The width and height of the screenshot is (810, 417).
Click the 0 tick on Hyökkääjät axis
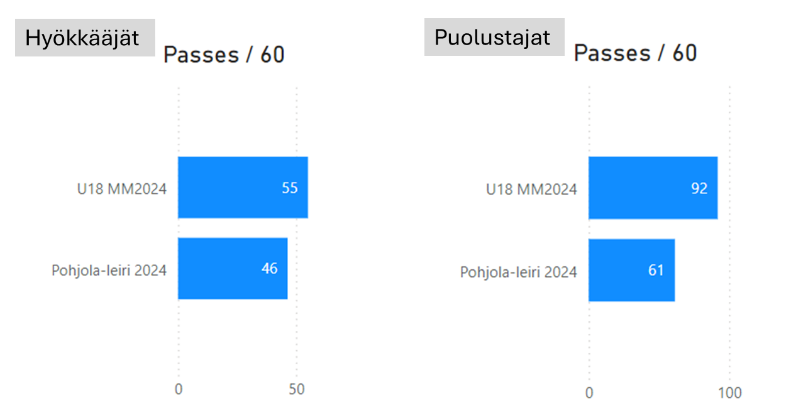[178, 389]
